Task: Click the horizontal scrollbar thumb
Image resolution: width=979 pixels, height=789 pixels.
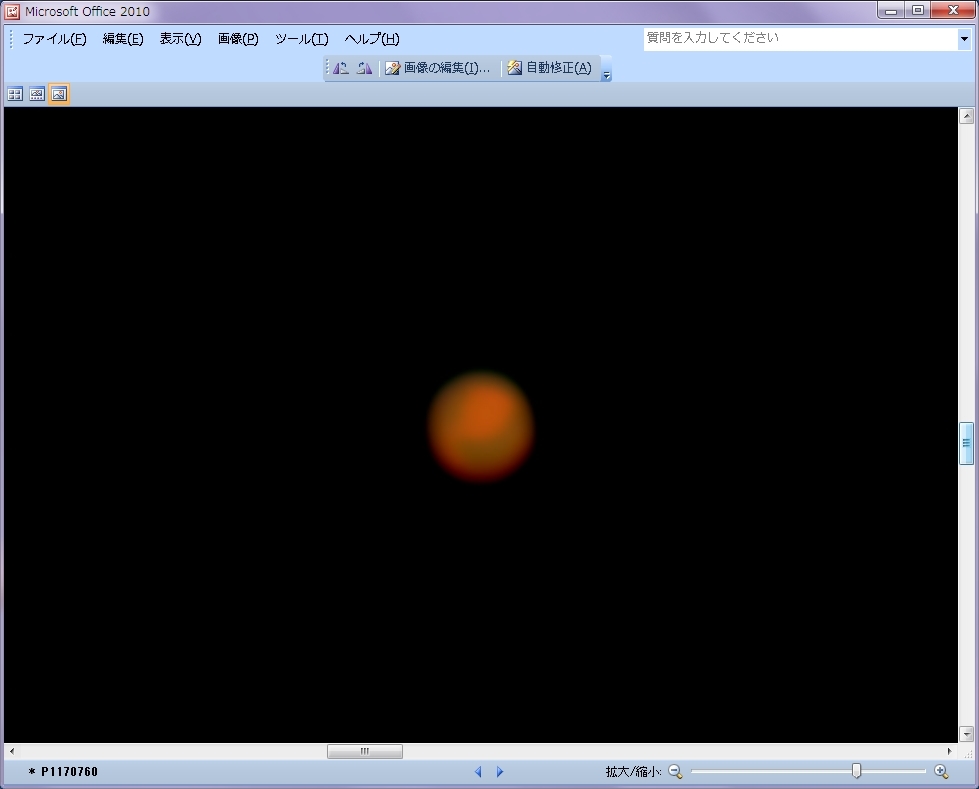Action: pos(365,752)
